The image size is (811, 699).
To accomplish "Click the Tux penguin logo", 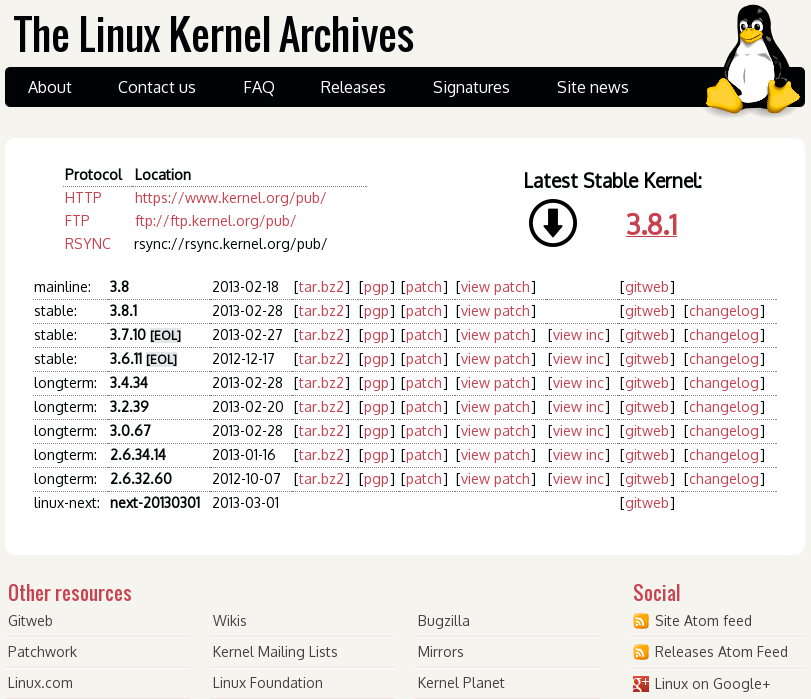I will (x=754, y=59).
